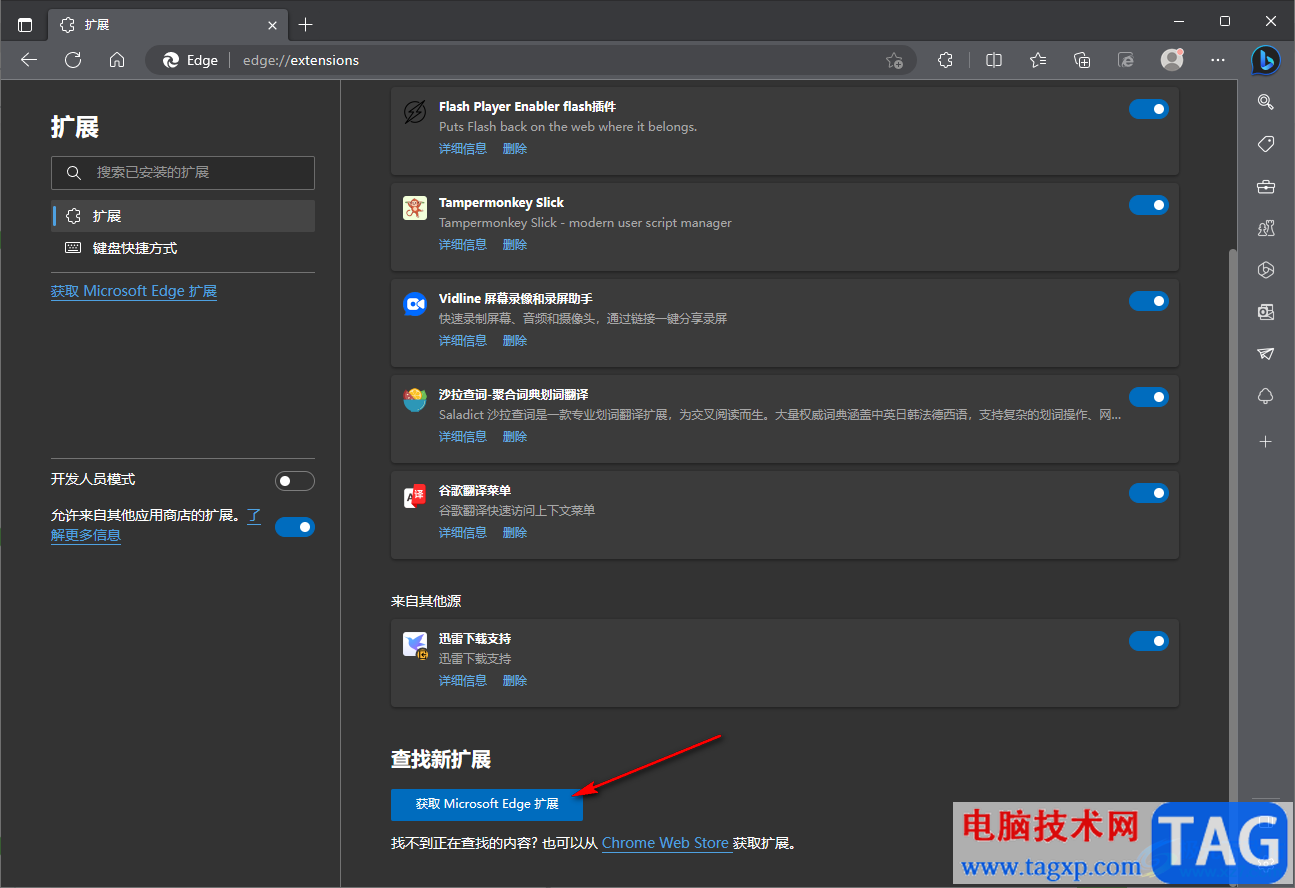1295x888 pixels.
Task: Open the Chrome Web Store link
Action: pyautogui.click(x=665, y=843)
